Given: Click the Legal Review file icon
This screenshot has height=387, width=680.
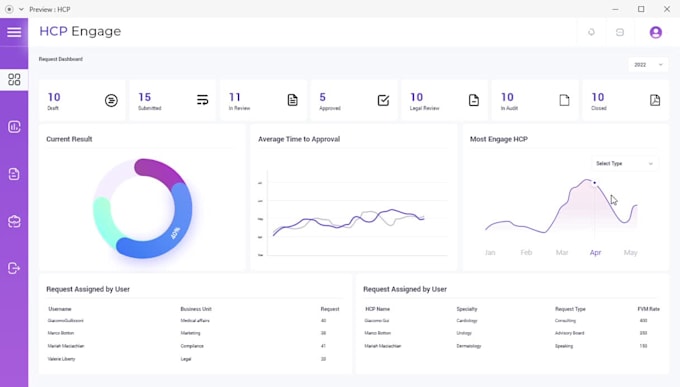Looking at the screenshot, I should pos(474,100).
